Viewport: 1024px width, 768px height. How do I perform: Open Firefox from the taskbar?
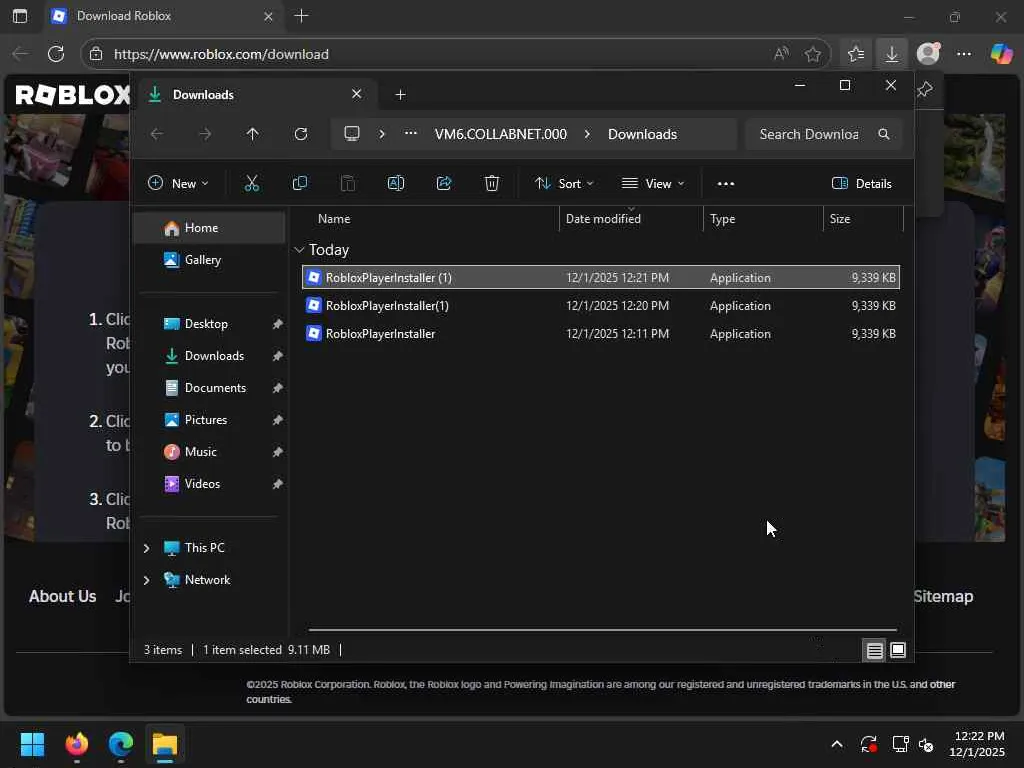(77, 744)
